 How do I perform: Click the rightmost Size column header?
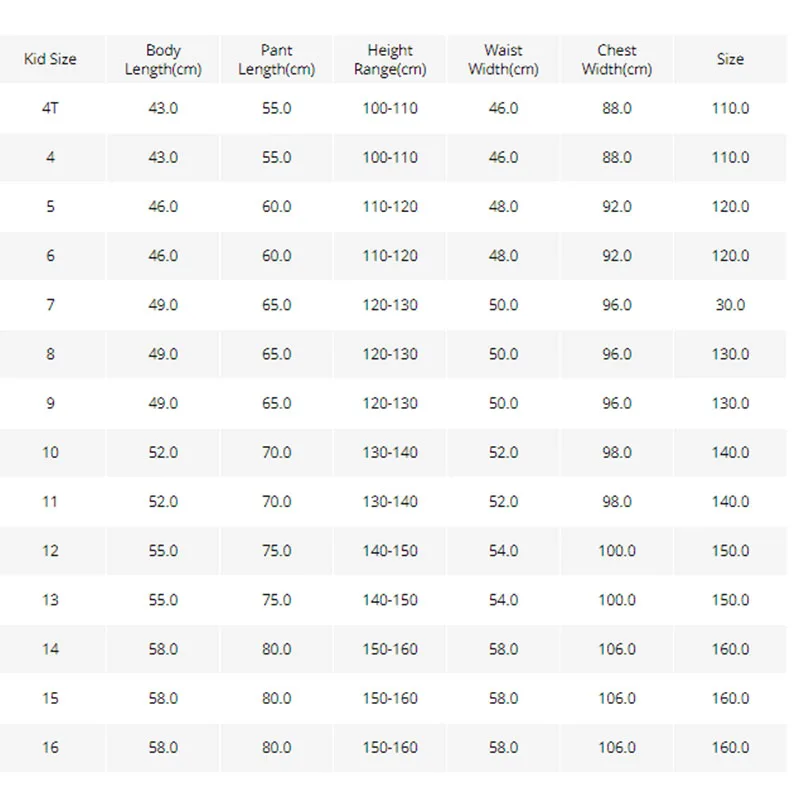(x=730, y=59)
